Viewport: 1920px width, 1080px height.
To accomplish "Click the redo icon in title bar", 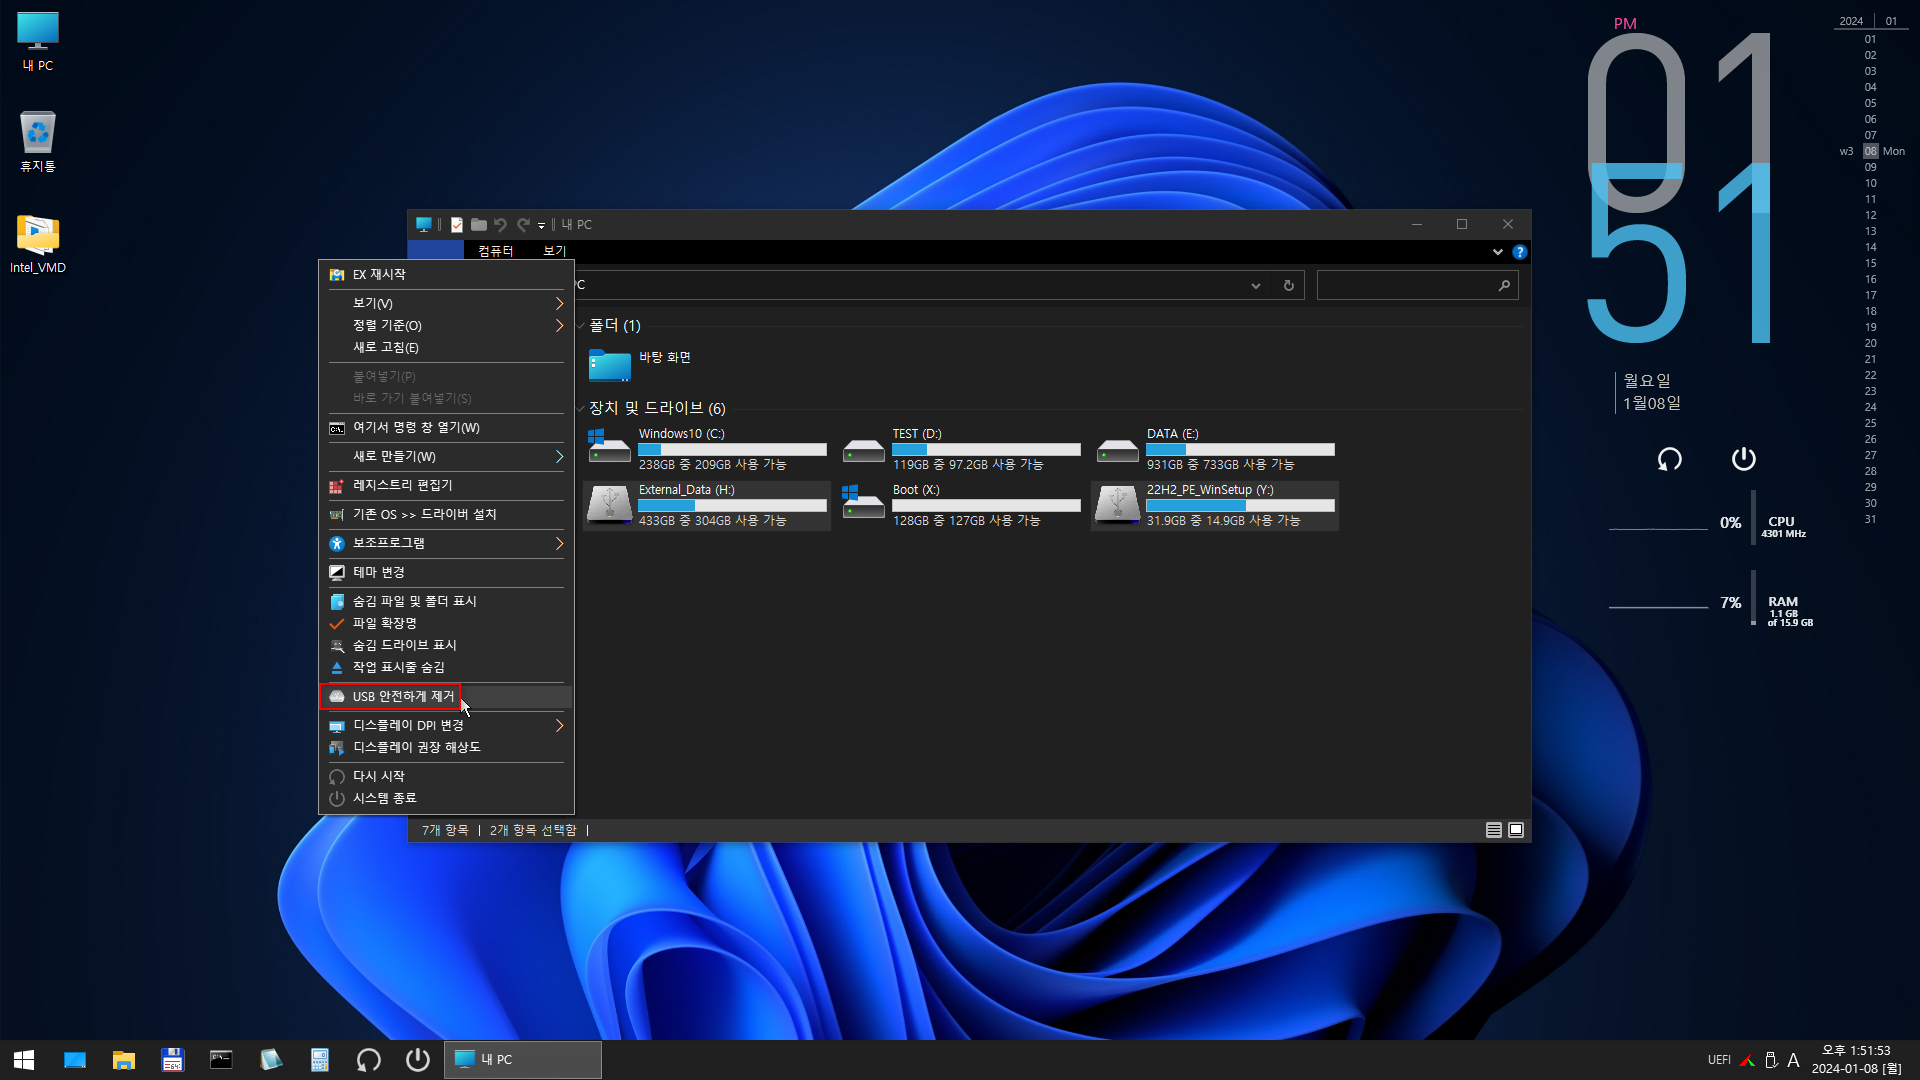I will [523, 225].
